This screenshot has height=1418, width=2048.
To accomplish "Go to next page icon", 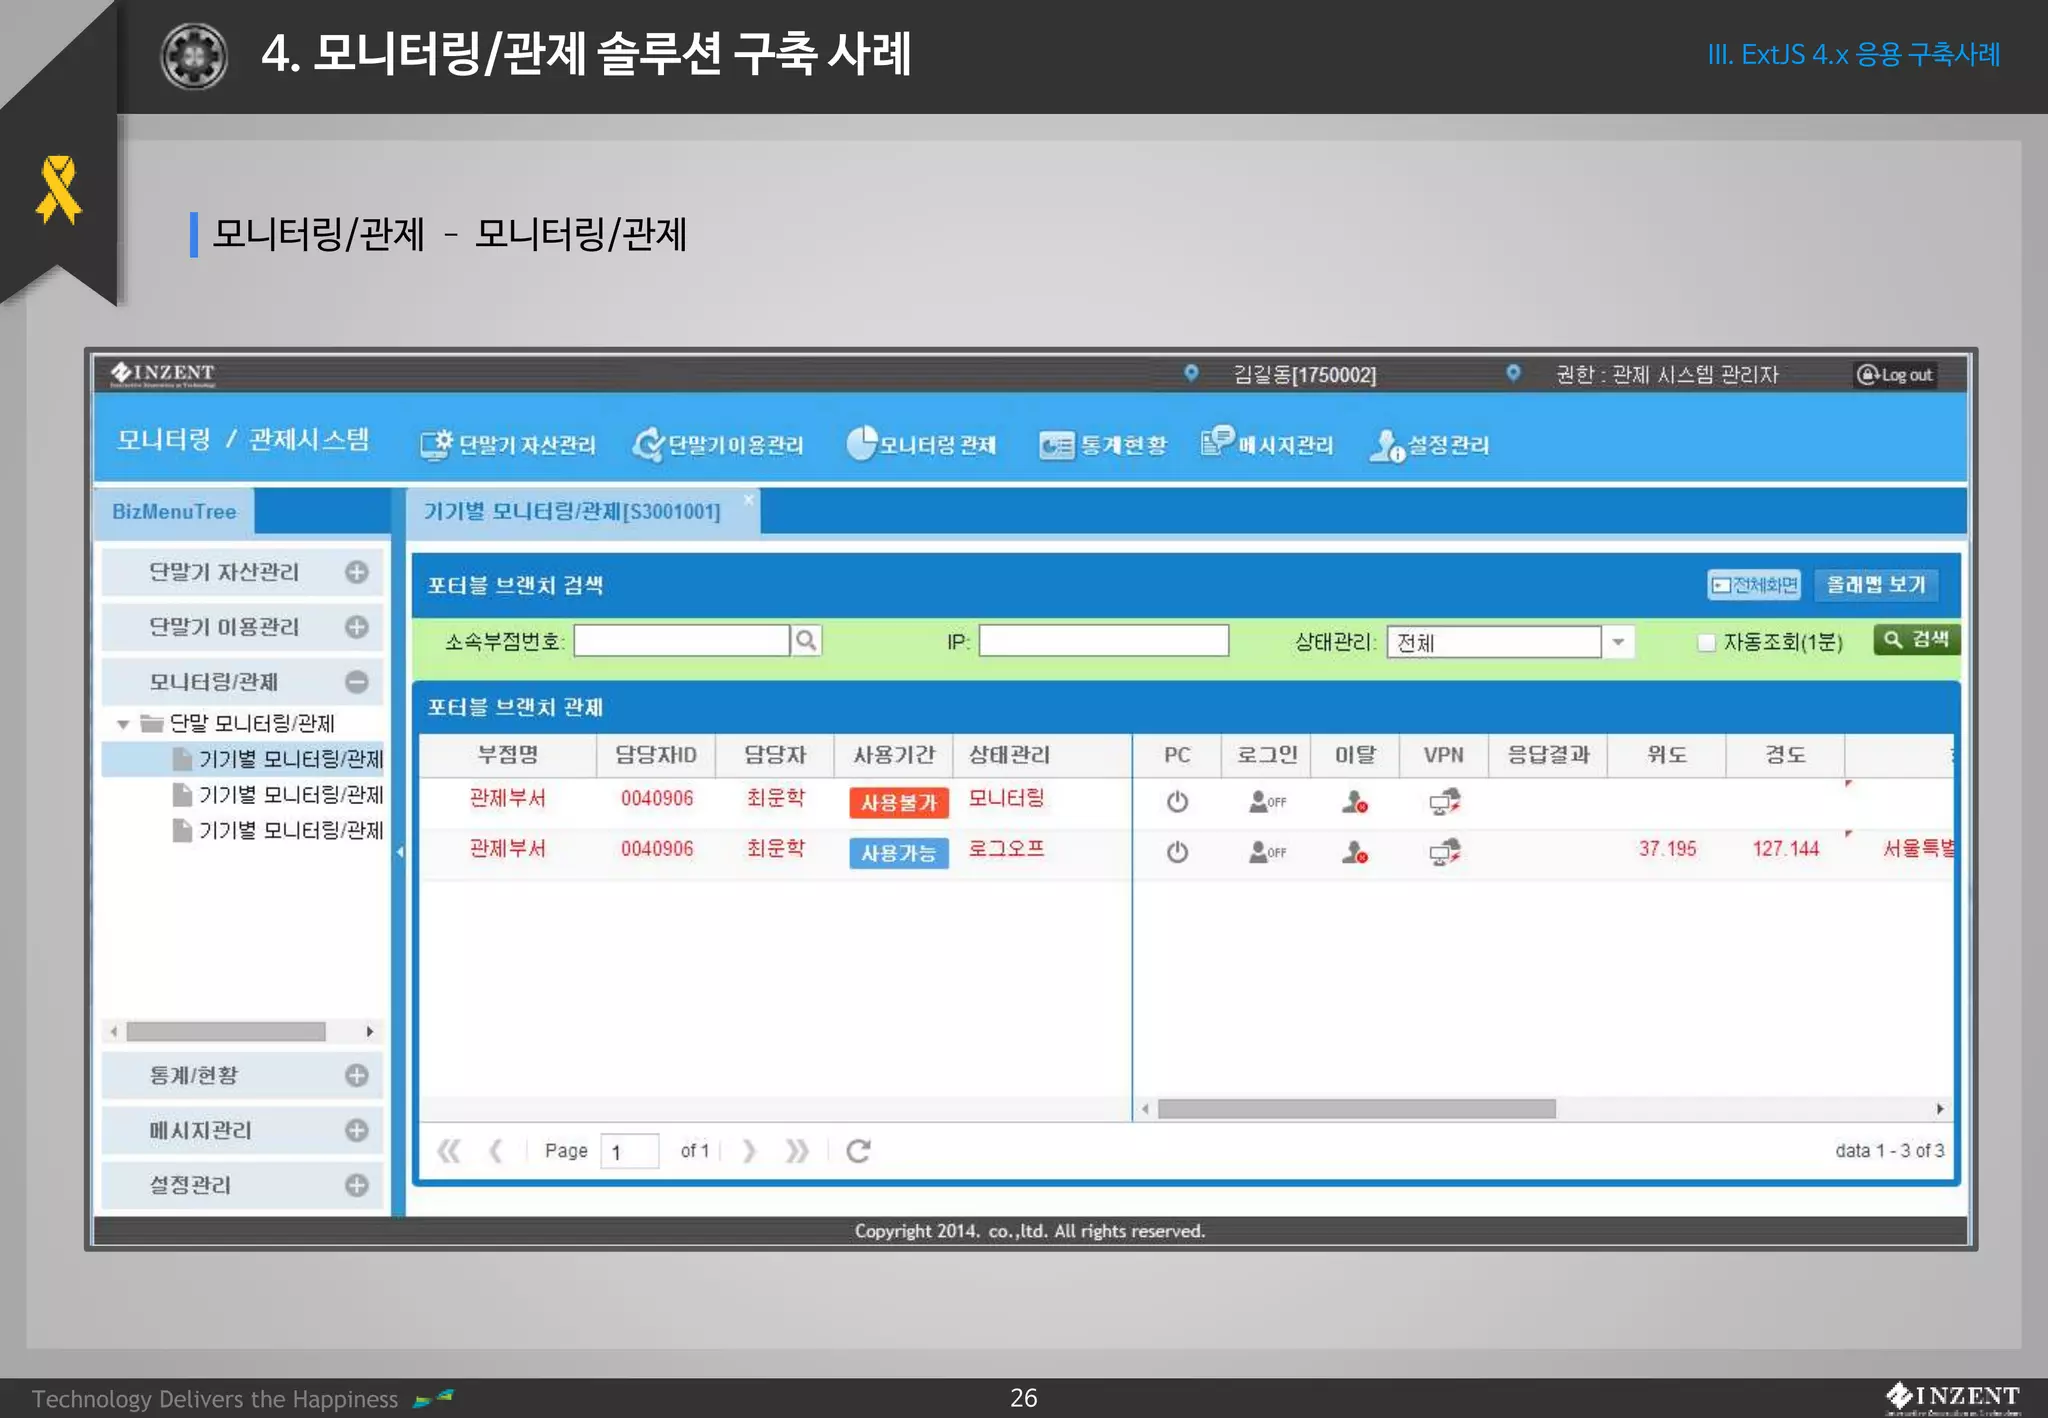I will pos(749,1151).
